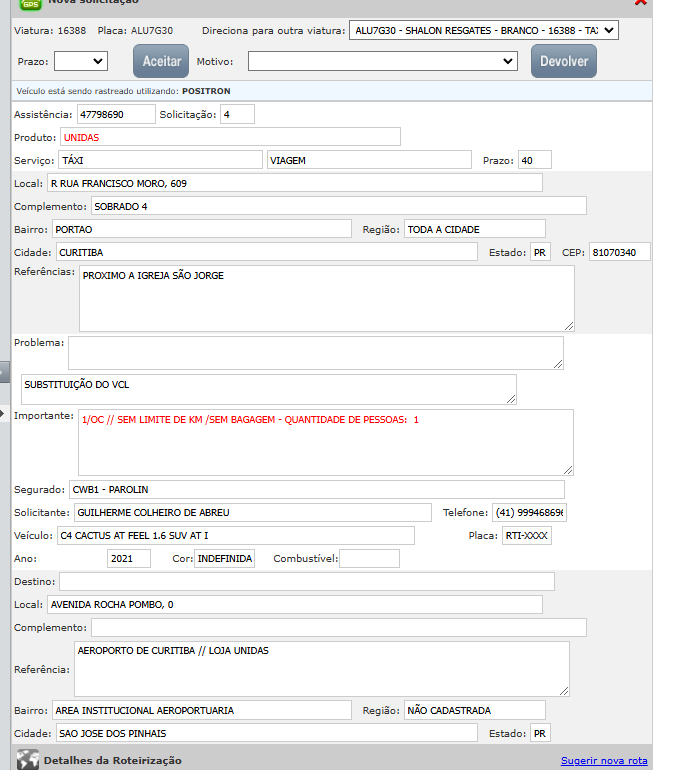Click the empty Destino field

pyautogui.click(x=307, y=581)
